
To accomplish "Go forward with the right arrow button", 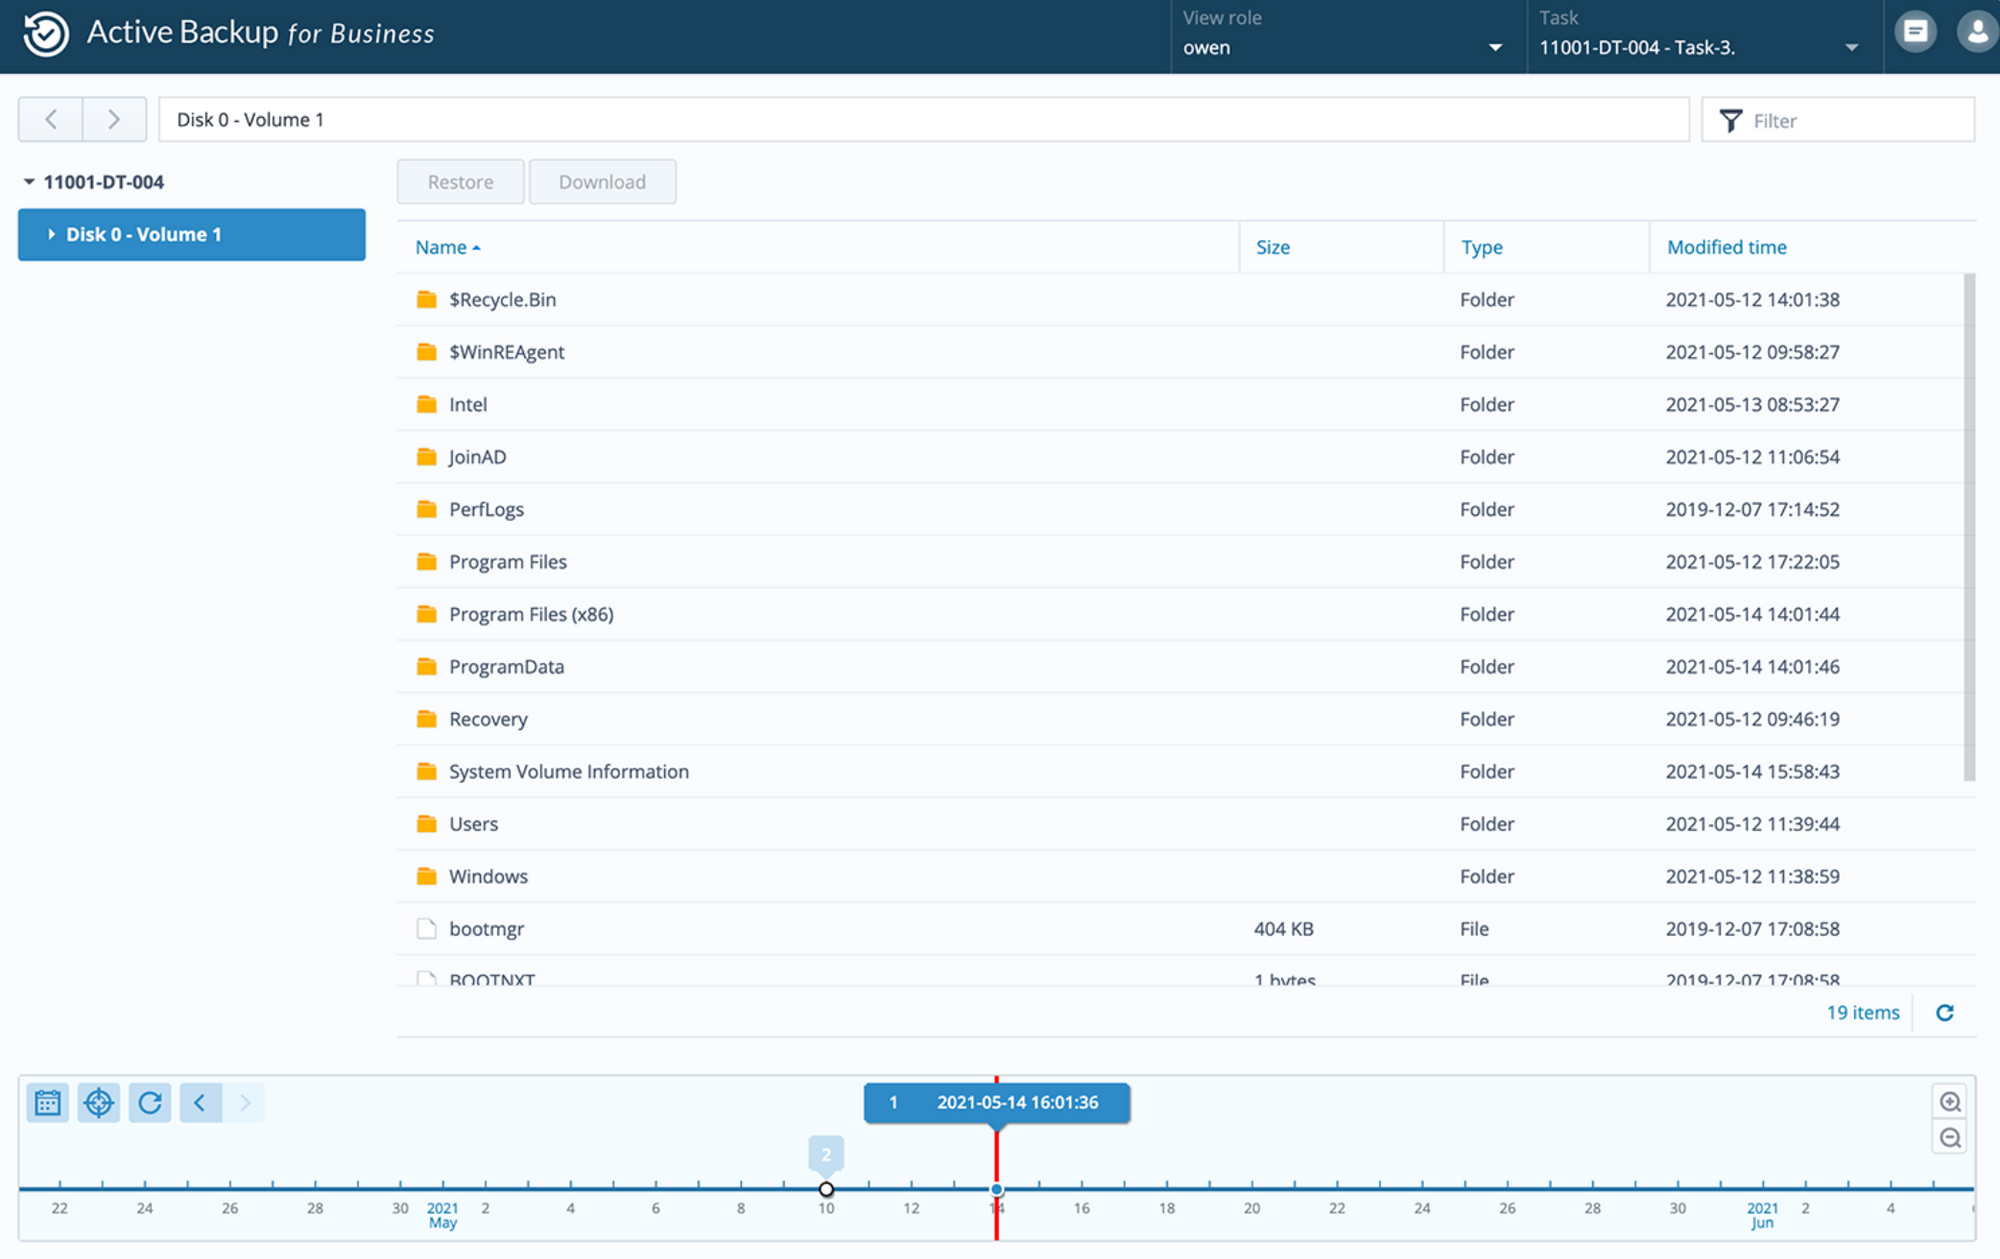I will click(115, 119).
